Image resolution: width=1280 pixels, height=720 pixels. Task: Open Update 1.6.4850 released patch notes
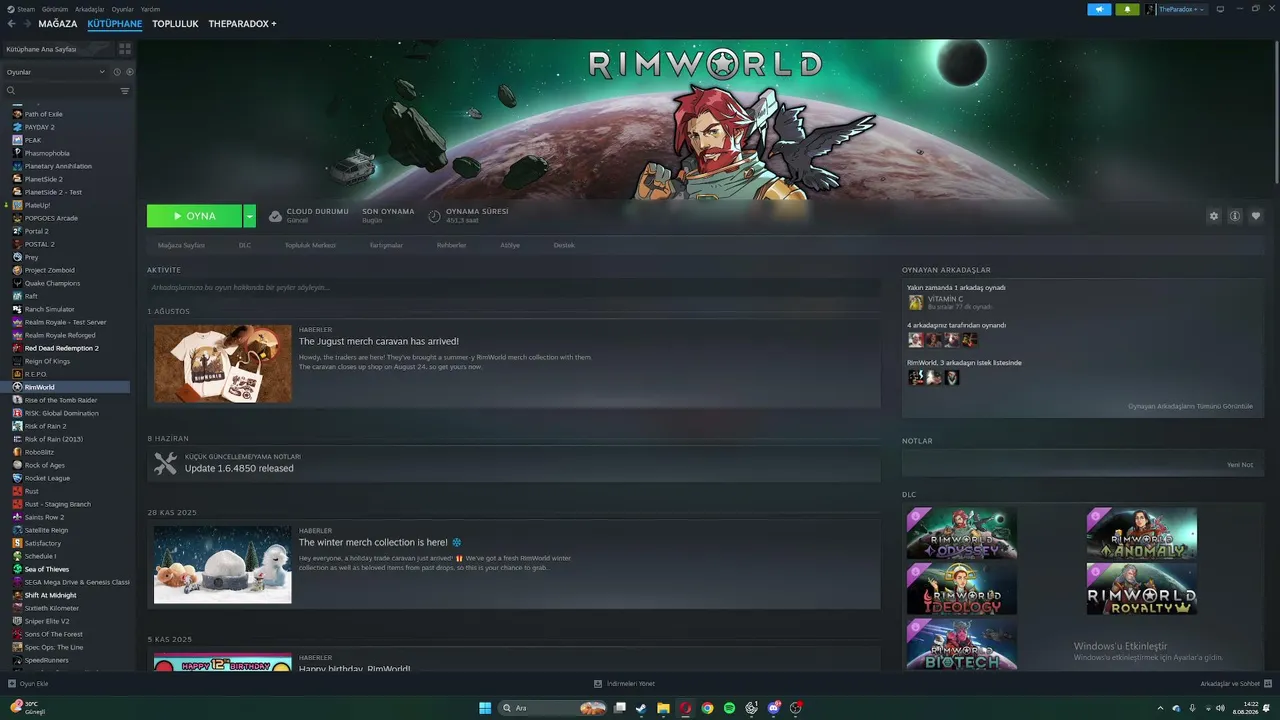tap(239, 468)
